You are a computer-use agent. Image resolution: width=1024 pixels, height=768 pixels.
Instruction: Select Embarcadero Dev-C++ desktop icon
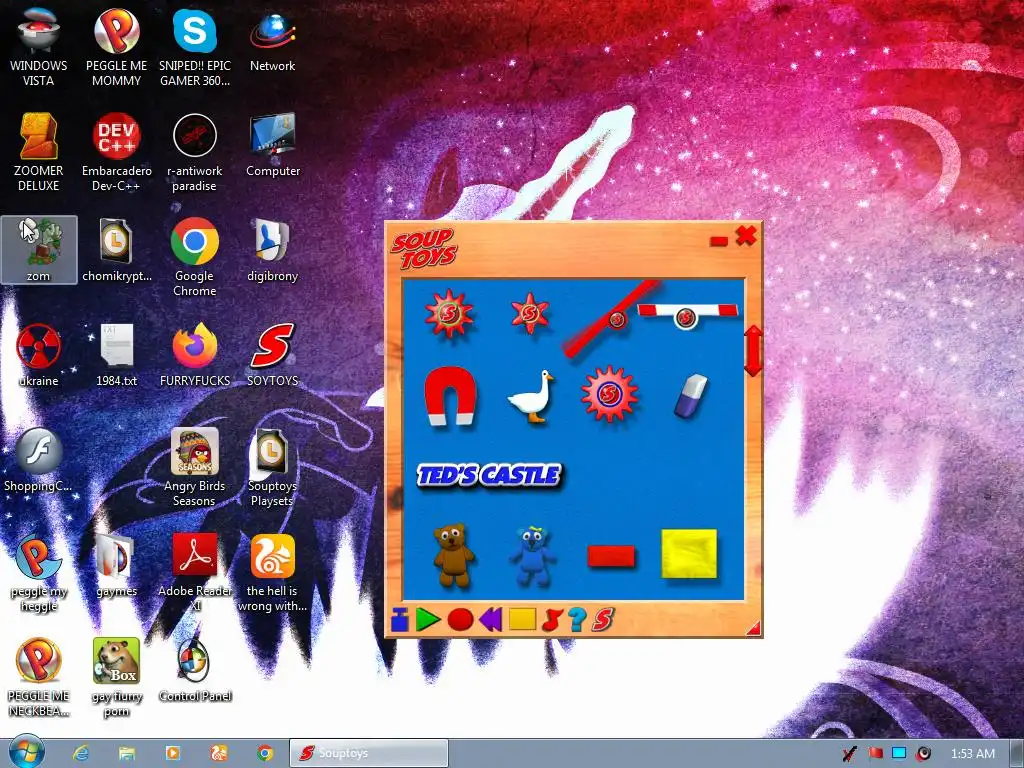tap(116, 153)
